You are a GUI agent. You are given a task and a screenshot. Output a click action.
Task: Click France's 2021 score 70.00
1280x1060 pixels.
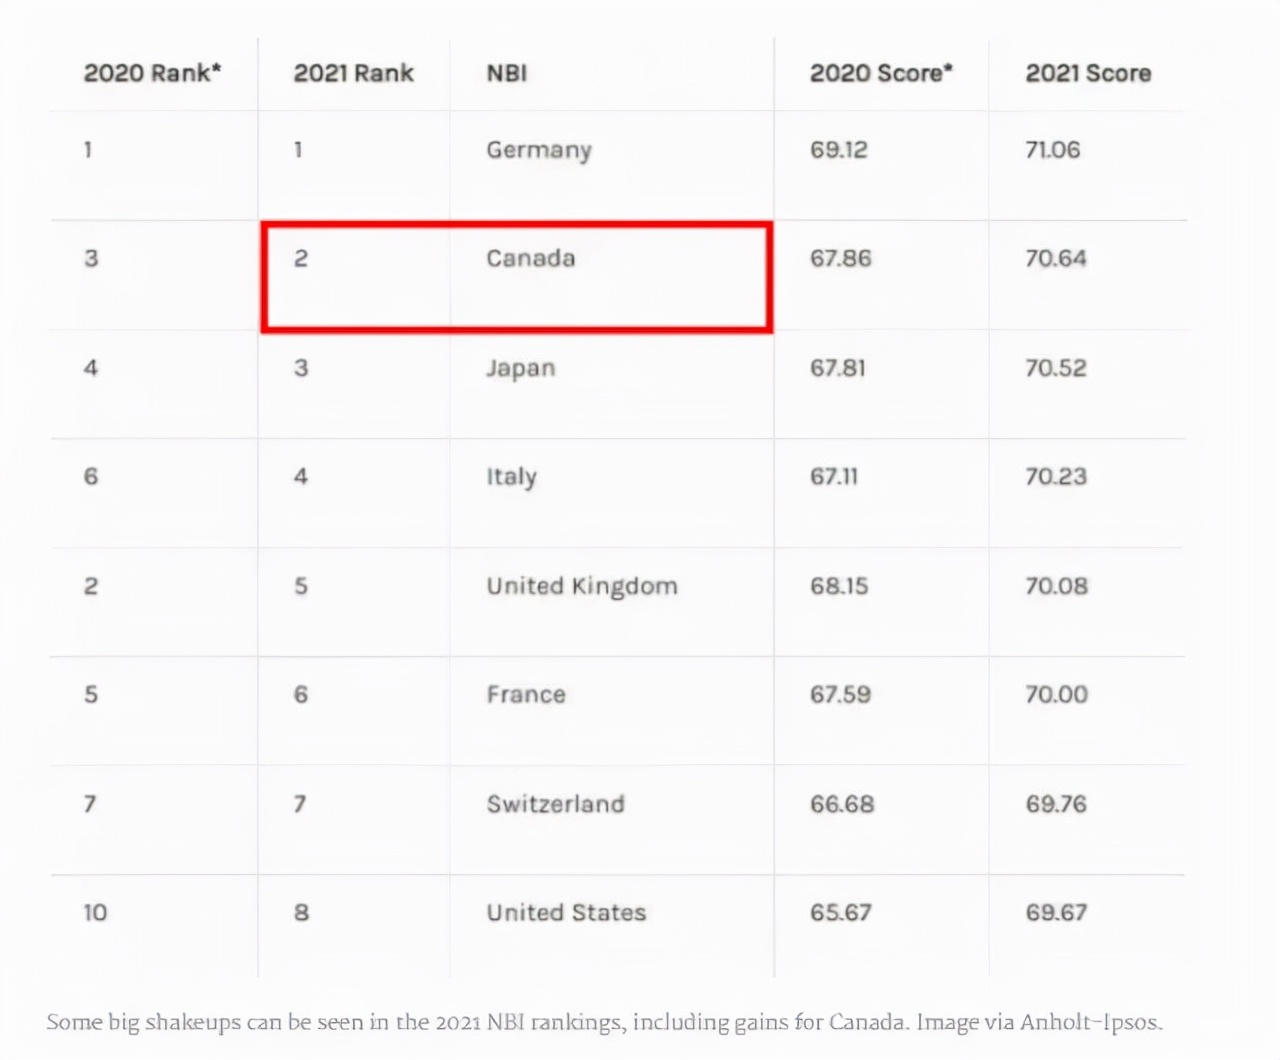pyautogui.click(x=1056, y=694)
